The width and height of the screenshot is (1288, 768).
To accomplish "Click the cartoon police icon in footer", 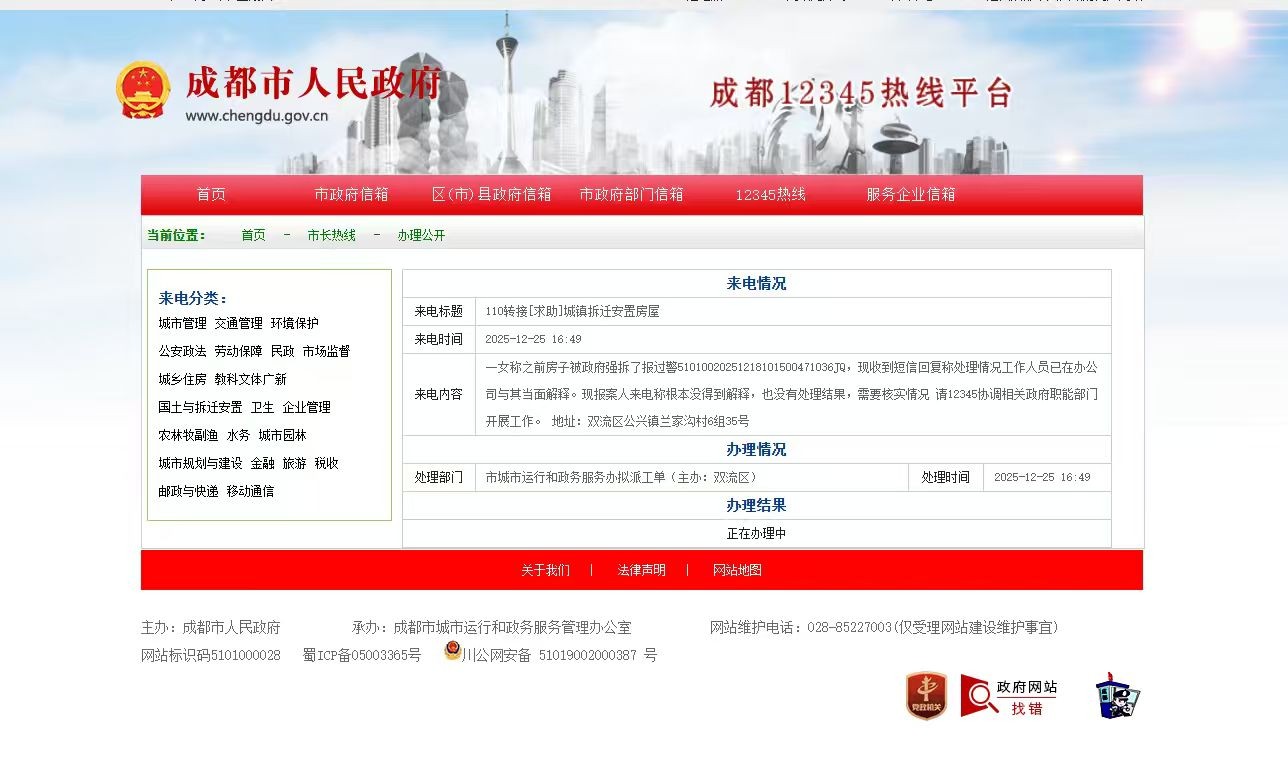I will click(1118, 696).
